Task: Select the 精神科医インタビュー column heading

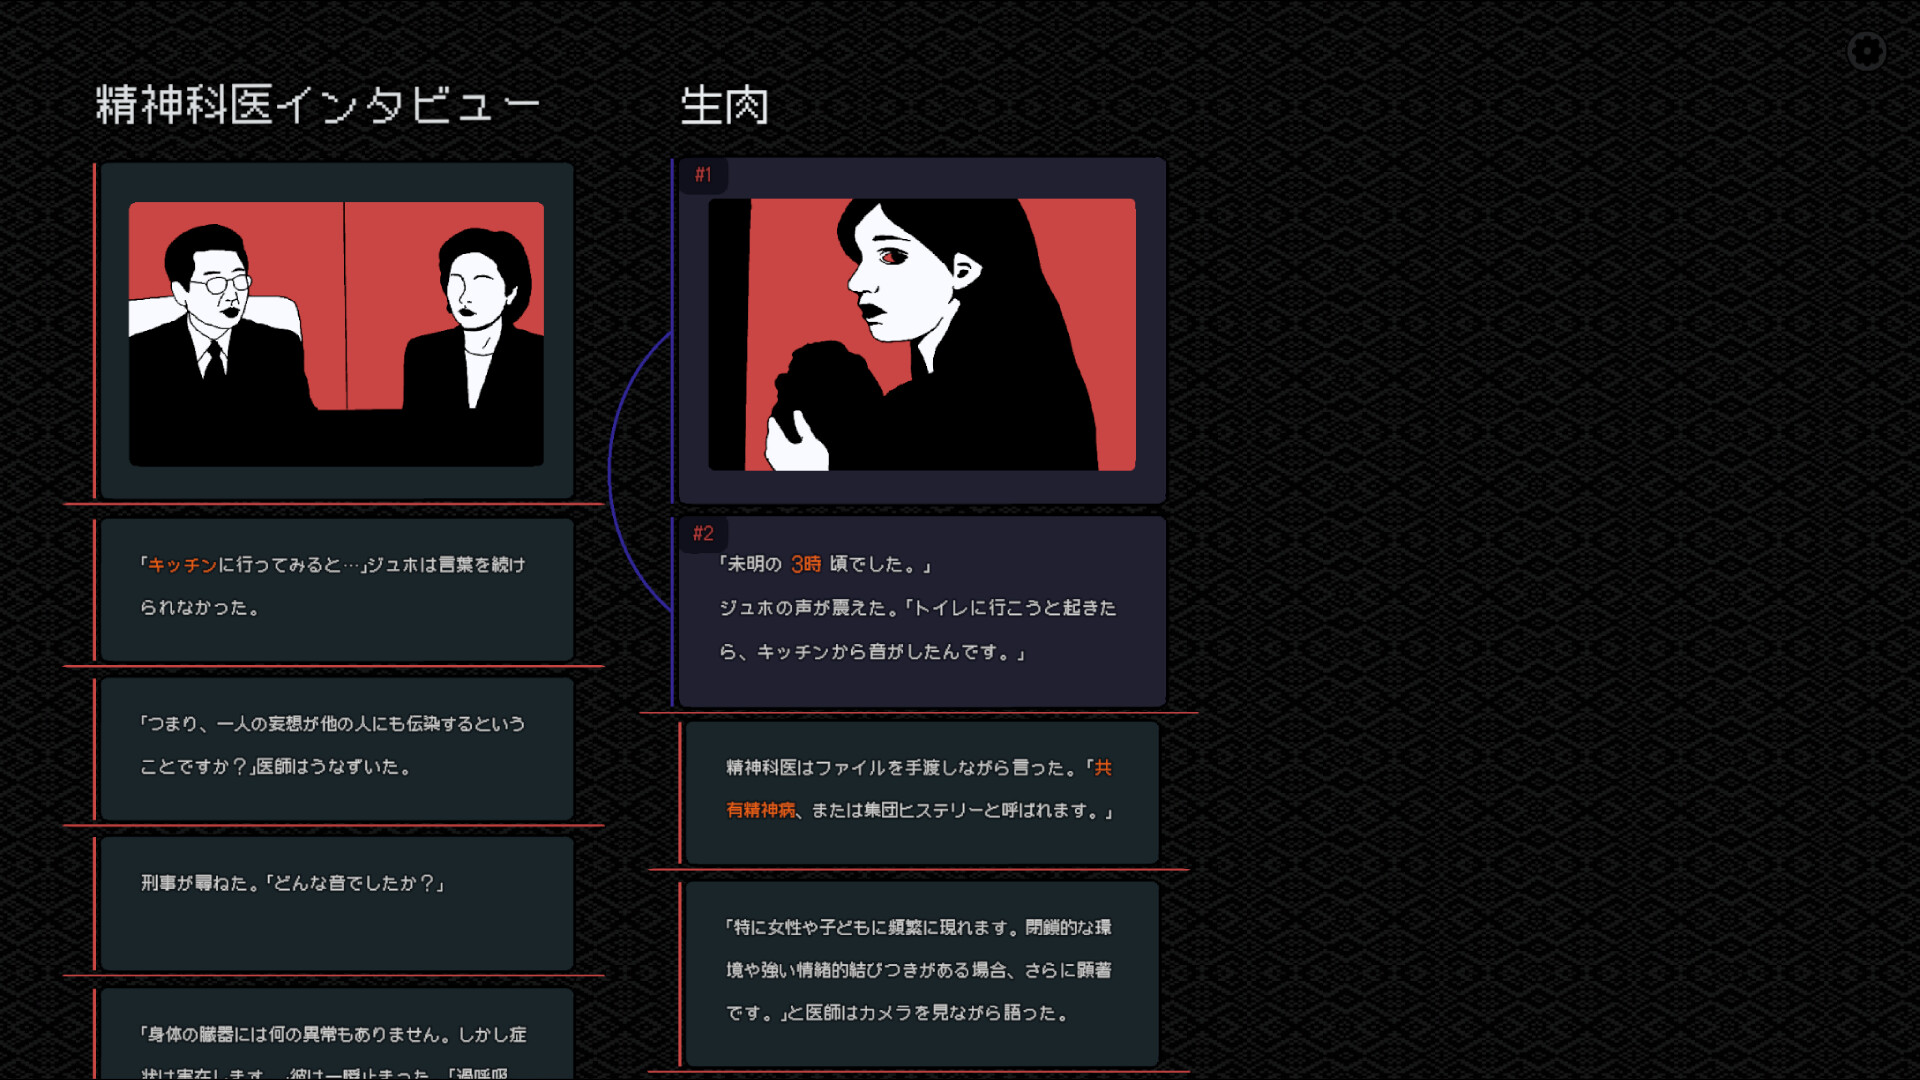Action: point(317,105)
